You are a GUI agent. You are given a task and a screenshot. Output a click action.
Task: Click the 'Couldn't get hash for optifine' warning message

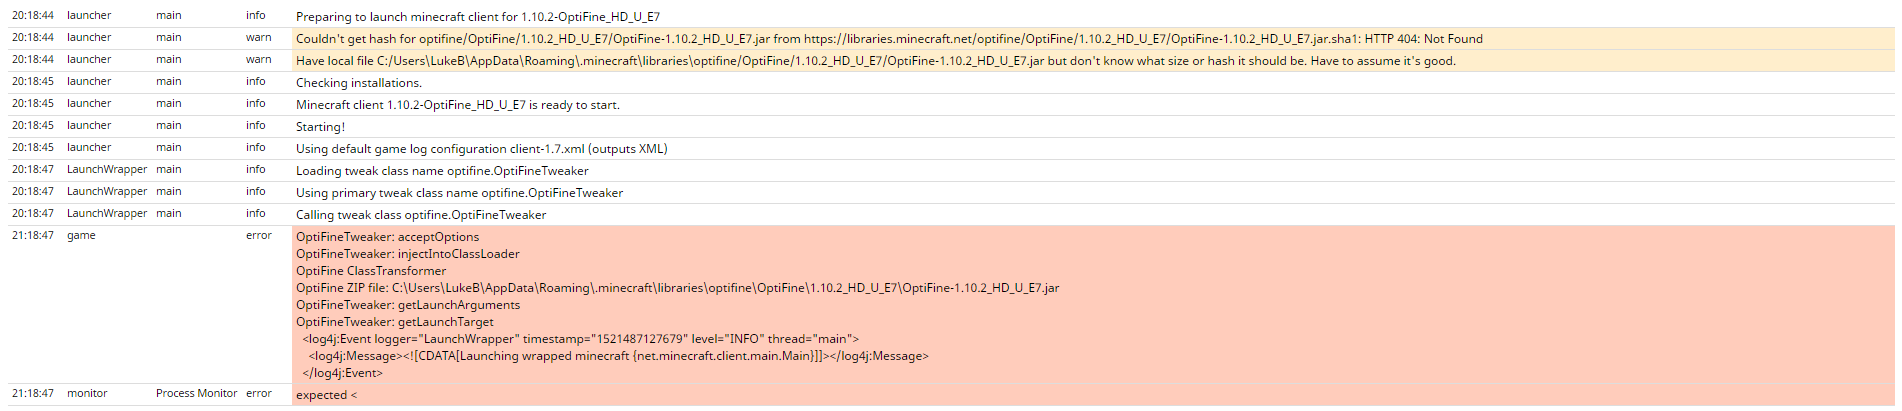889,39
